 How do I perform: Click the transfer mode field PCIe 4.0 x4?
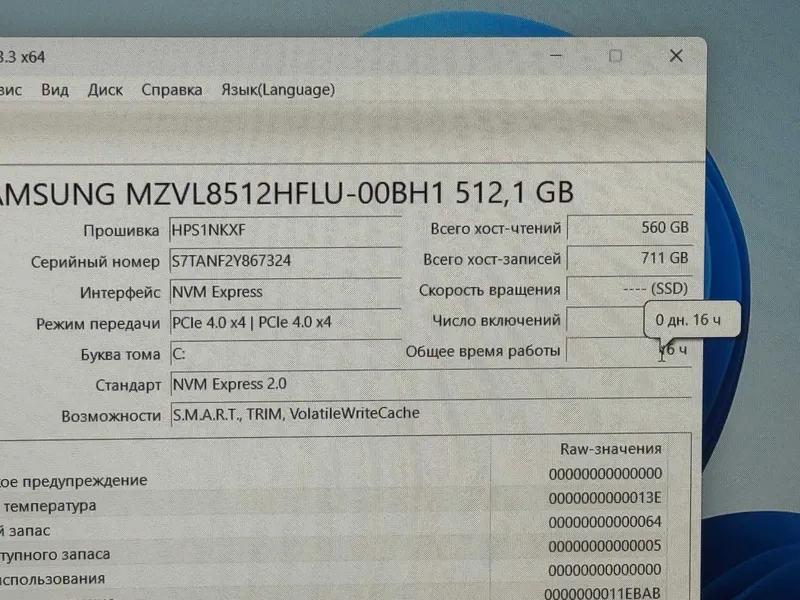(285, 322)
